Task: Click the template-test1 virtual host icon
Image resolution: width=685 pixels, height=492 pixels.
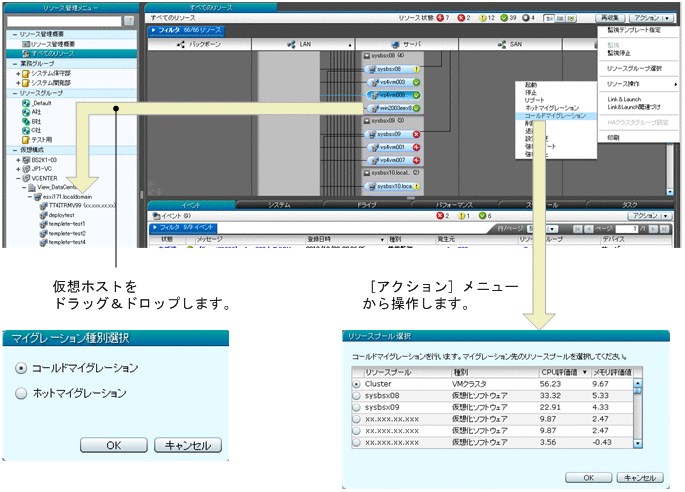Action: (43, 224)
